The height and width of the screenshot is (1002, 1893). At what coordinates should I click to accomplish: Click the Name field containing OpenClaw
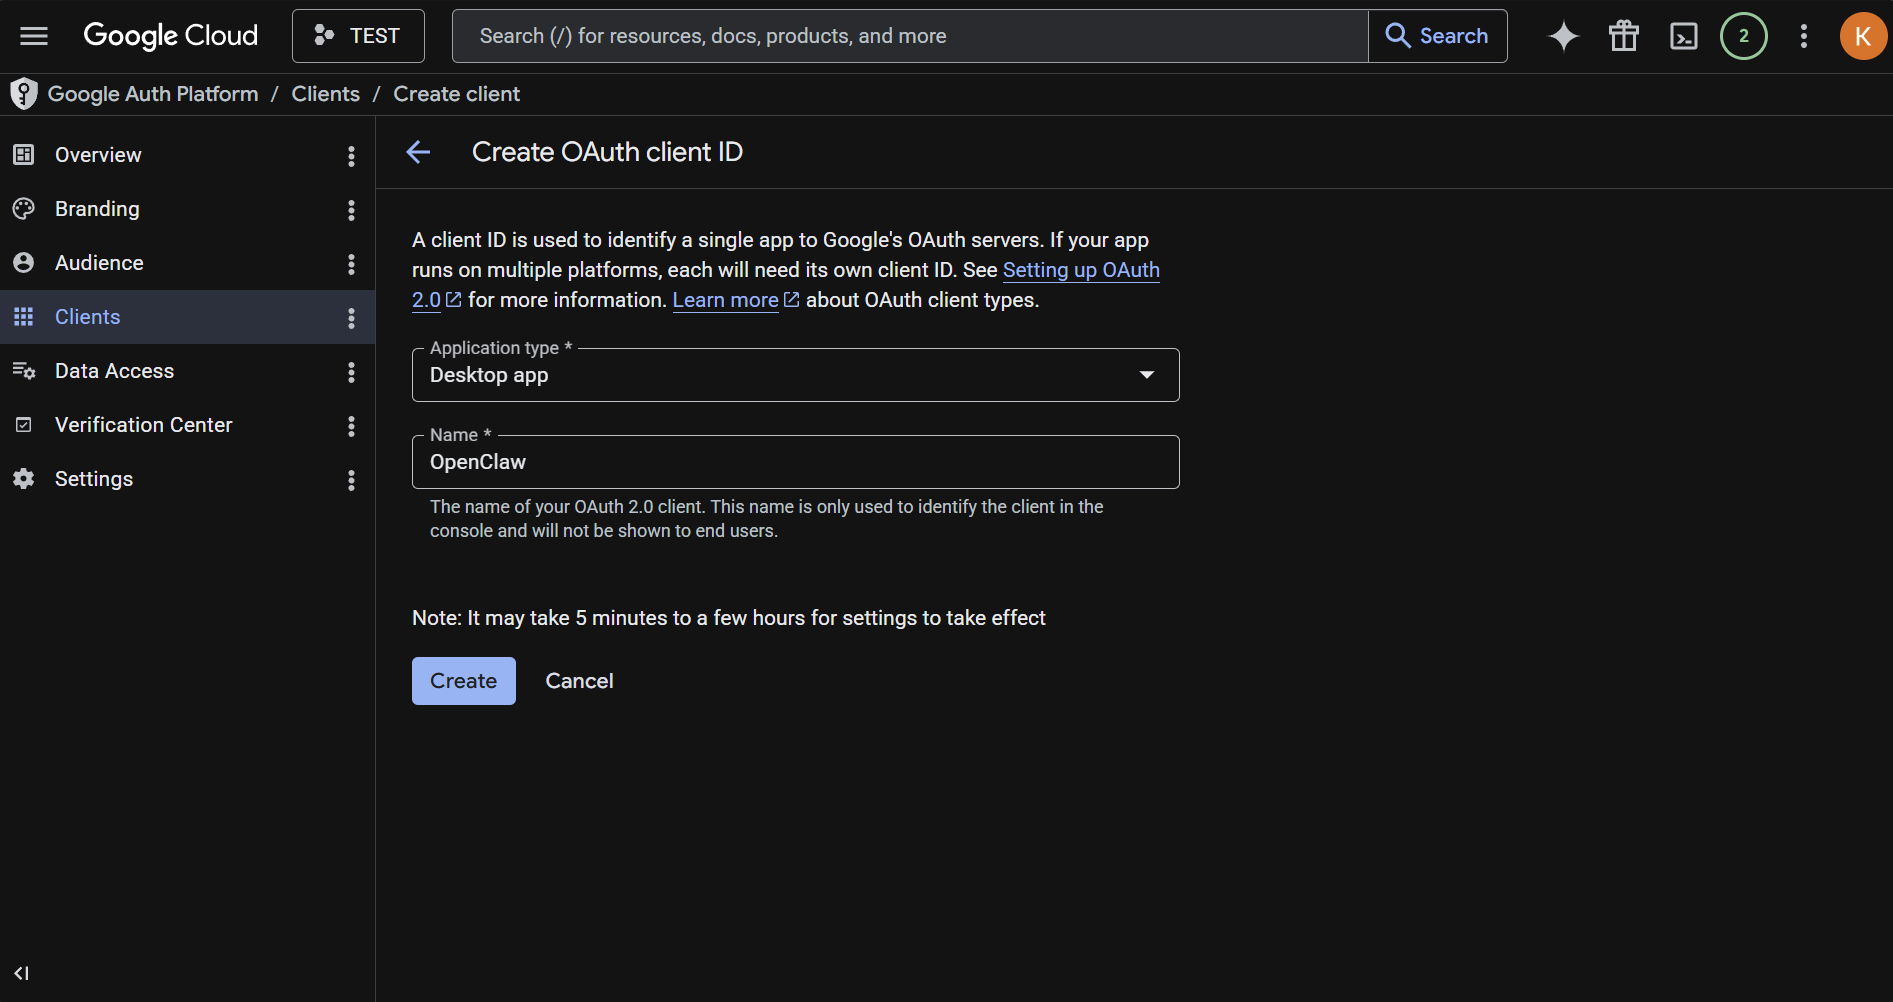pos(796,462)
